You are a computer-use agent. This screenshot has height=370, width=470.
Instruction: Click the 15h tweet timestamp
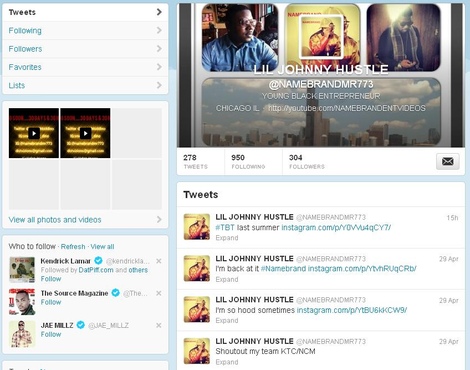452,218
